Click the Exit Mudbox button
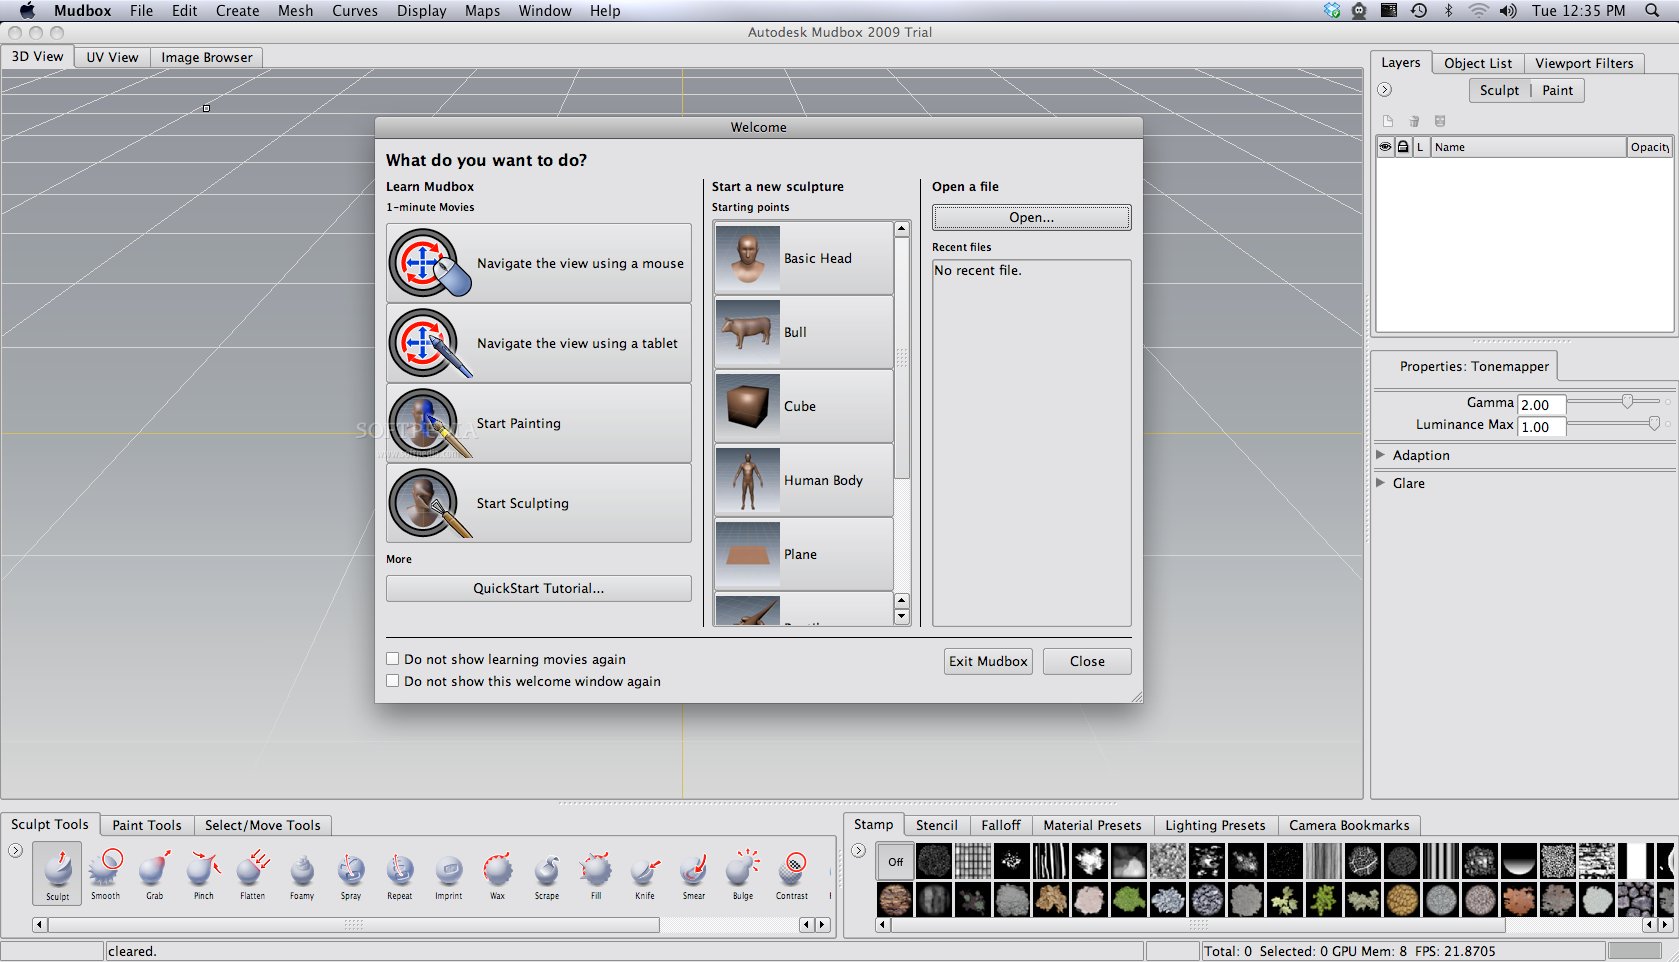The height and width of the screenshot is (962, 1679). tap(988, 661)
